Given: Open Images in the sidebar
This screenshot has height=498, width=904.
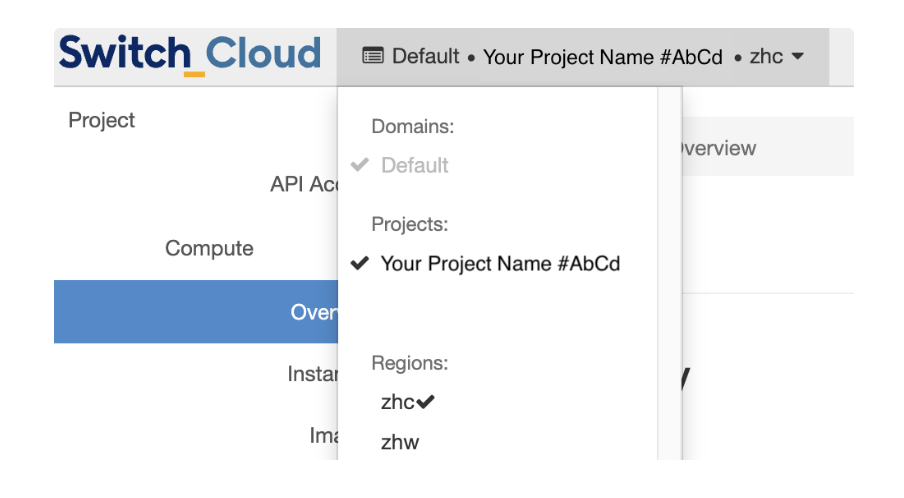Looking at the screenshot, I should (x=323, y=435).
